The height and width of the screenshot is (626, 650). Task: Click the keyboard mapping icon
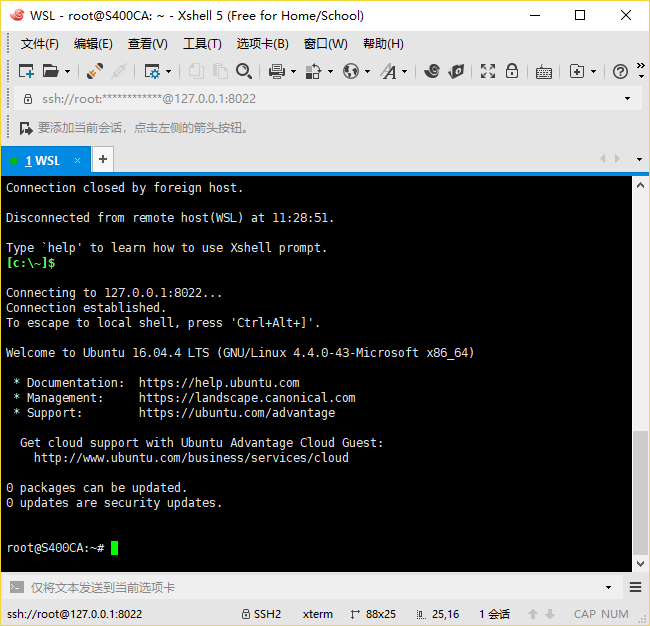(x=543, y=72)
